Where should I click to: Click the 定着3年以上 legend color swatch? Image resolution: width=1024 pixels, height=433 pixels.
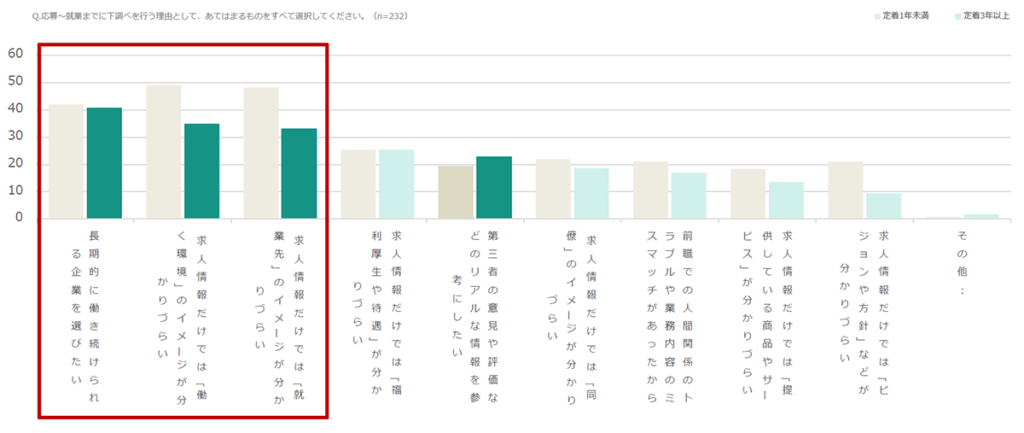958,16
